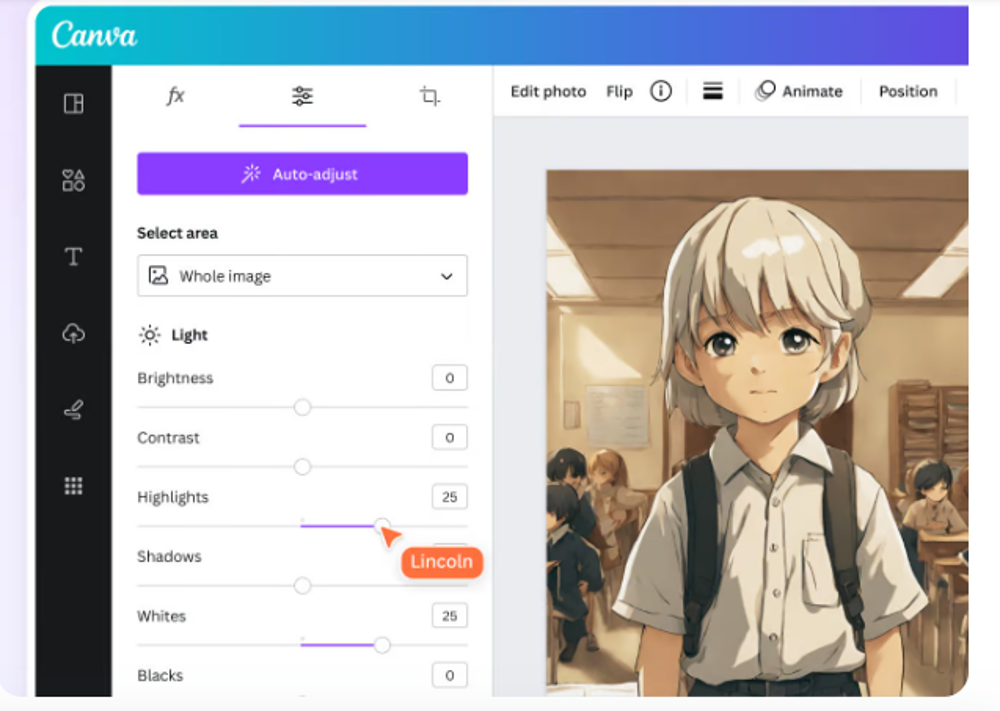The image size is (1000, 711).
Task: Click the Highlights slider handle
Action: (383, 526)
